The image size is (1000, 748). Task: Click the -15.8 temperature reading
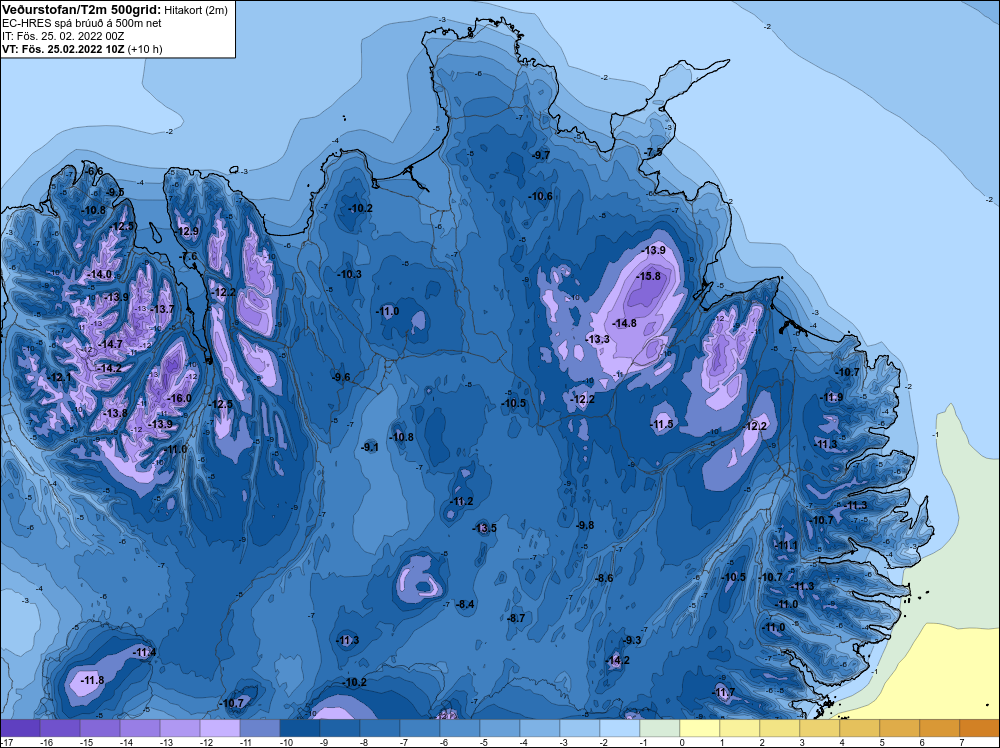648,276
